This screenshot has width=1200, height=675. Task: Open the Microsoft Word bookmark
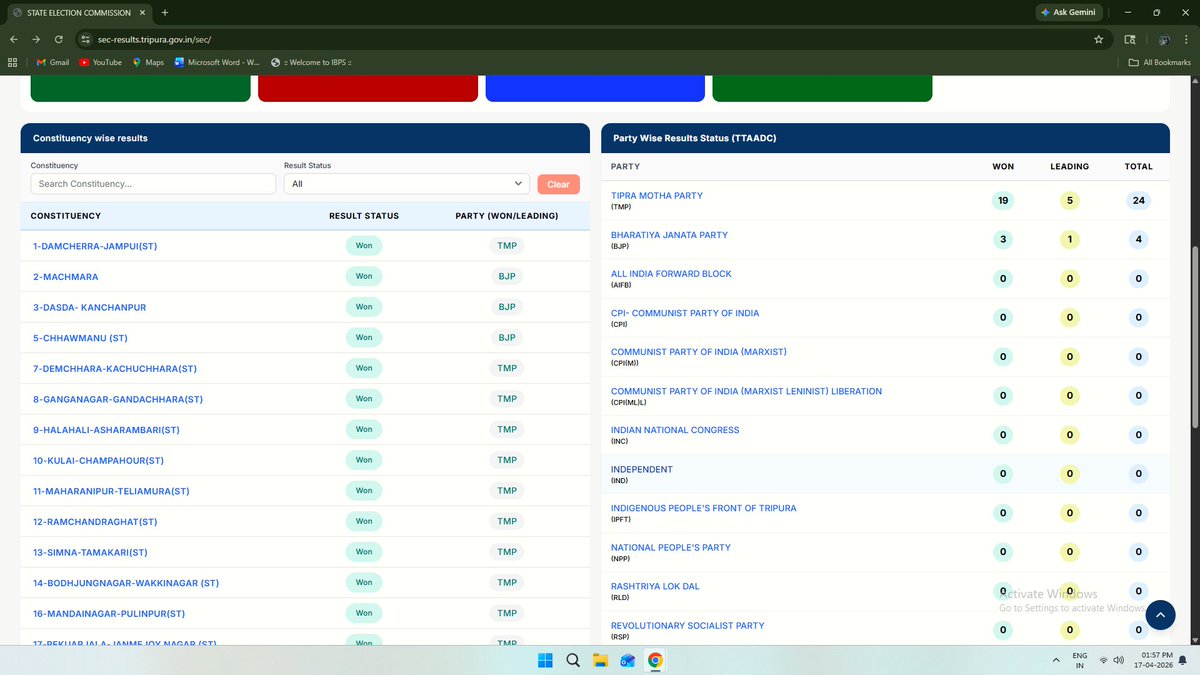point(216,62)
